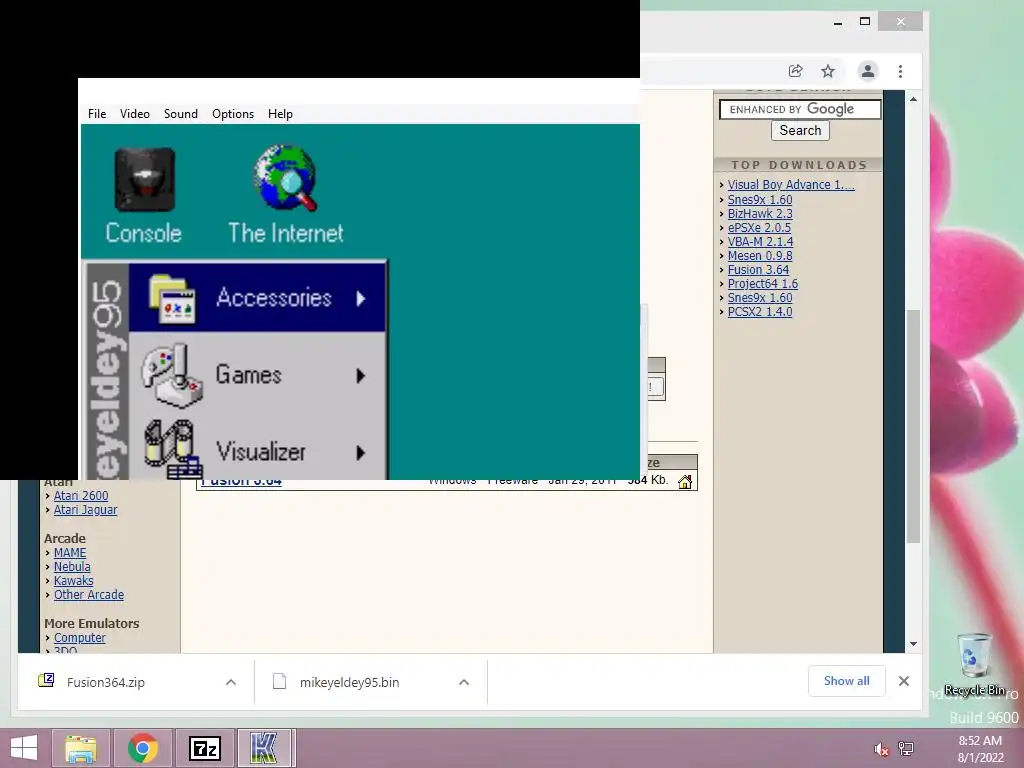Screen dimensions: 1024x768
Task: Open the ePSXe 2.0.5 link
Action: [x=759, y=227]
